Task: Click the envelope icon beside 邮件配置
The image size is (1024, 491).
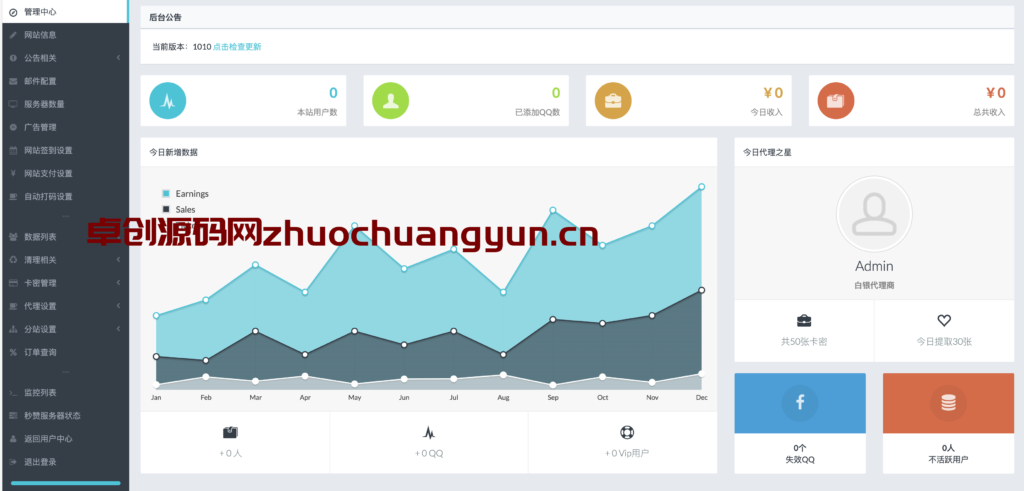Action: coord(13,81)
